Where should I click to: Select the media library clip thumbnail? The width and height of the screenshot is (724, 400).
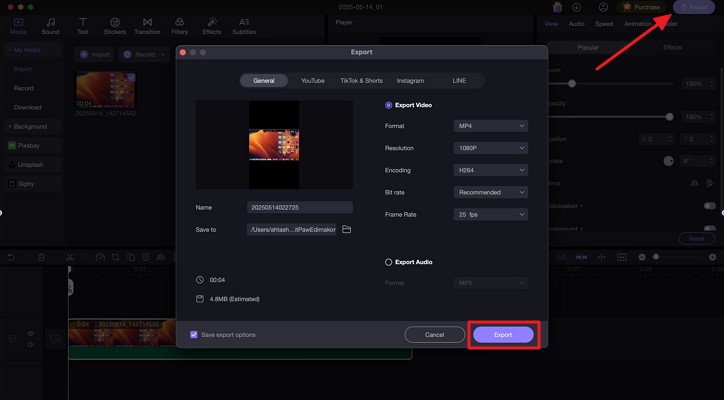106,90
